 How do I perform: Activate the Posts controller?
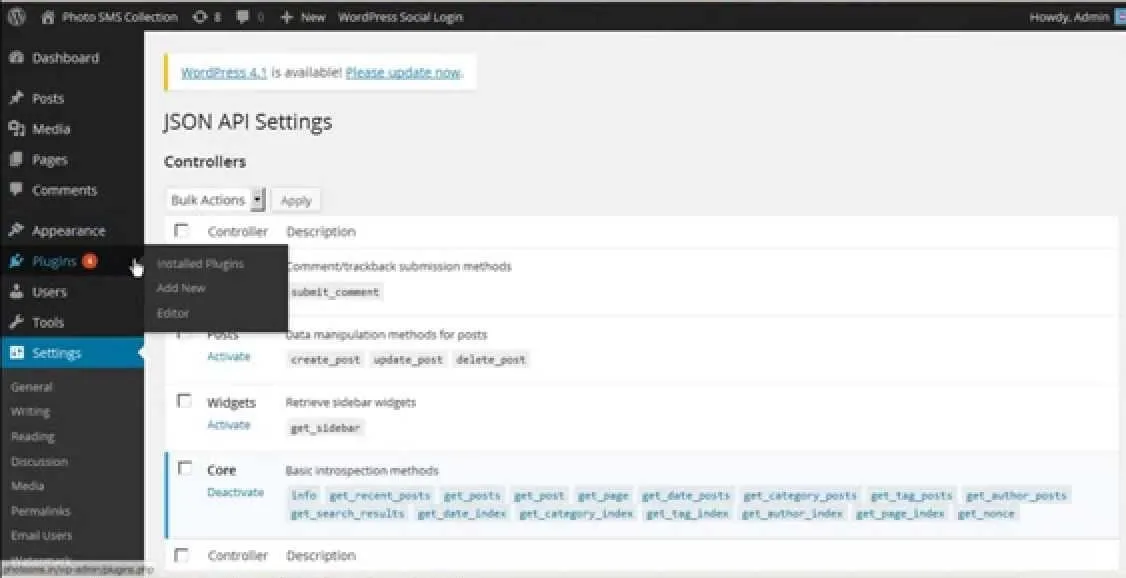(x=229, y=357)
